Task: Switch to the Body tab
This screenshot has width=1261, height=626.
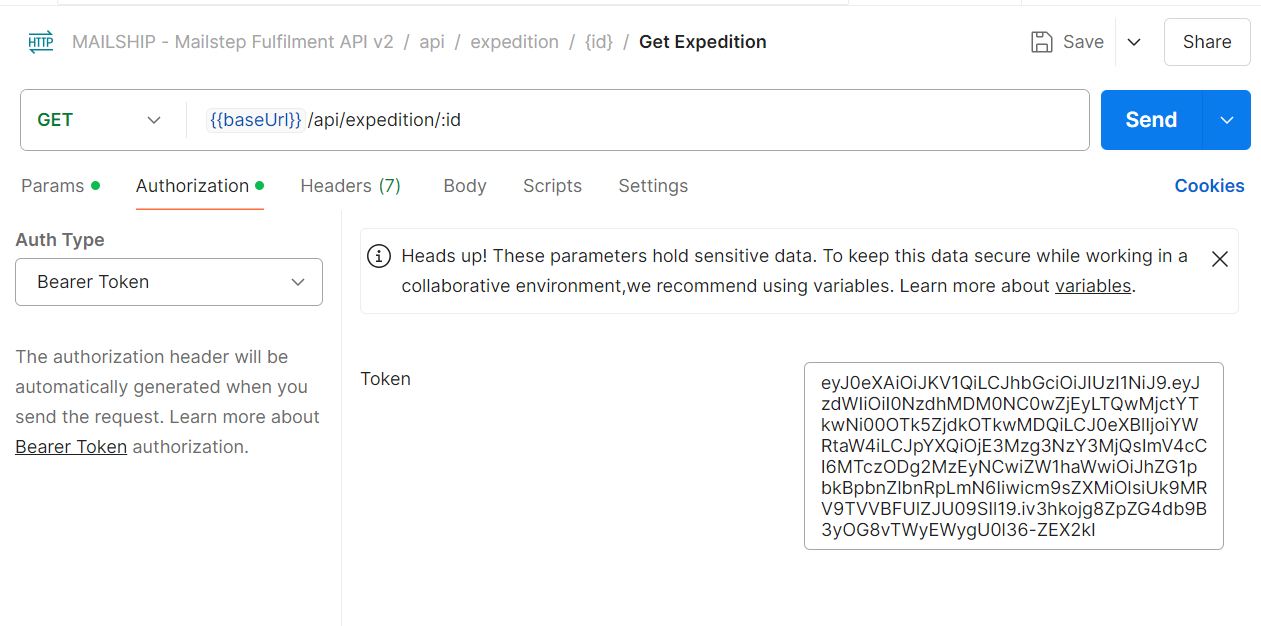Action: (464, 186)
